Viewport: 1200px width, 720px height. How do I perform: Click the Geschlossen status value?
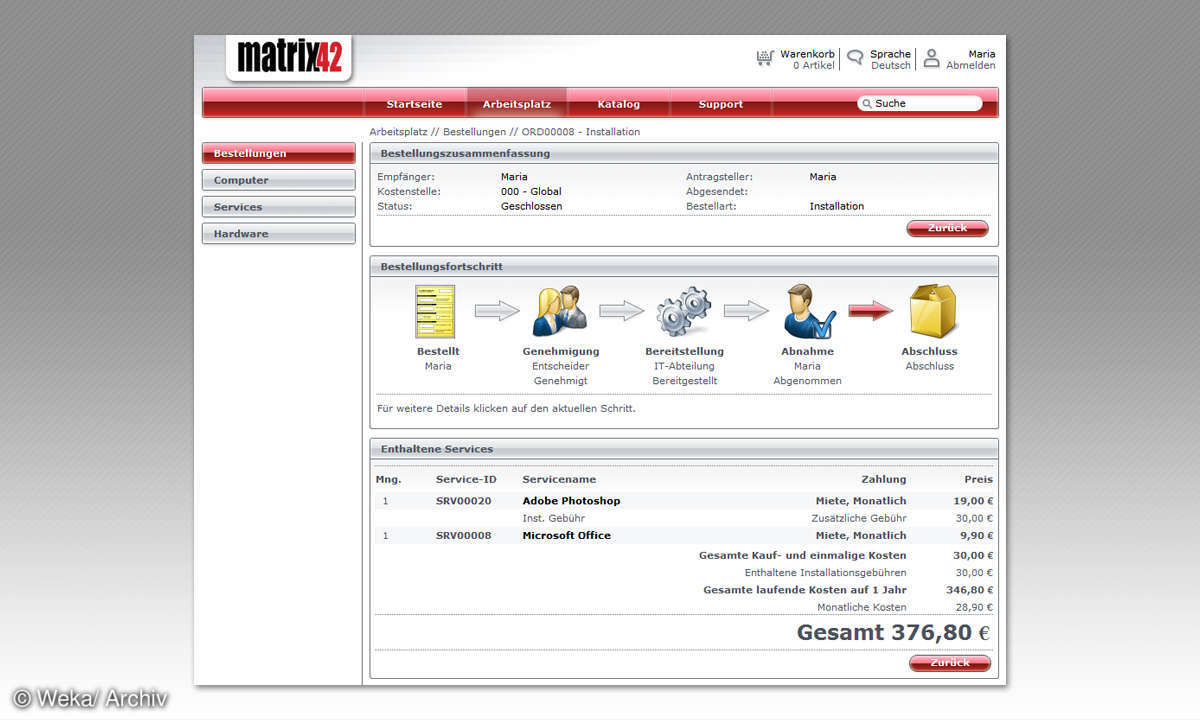pos(531,206)
